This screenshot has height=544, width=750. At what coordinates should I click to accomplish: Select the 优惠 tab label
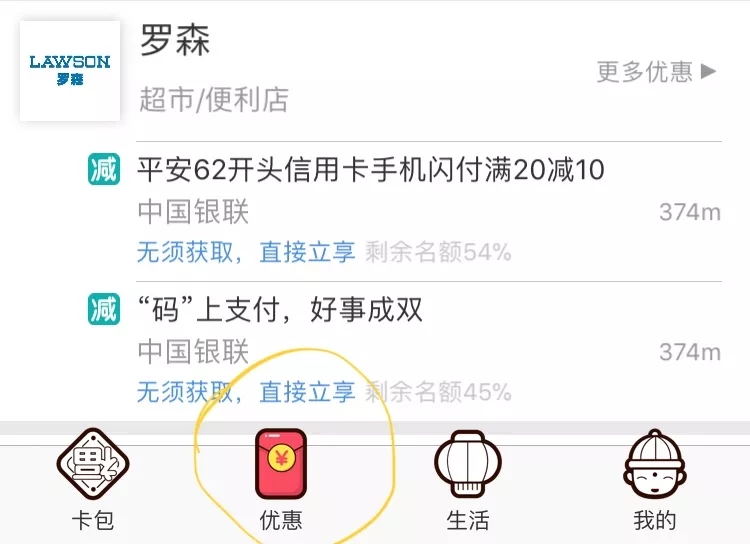point(281,520)
